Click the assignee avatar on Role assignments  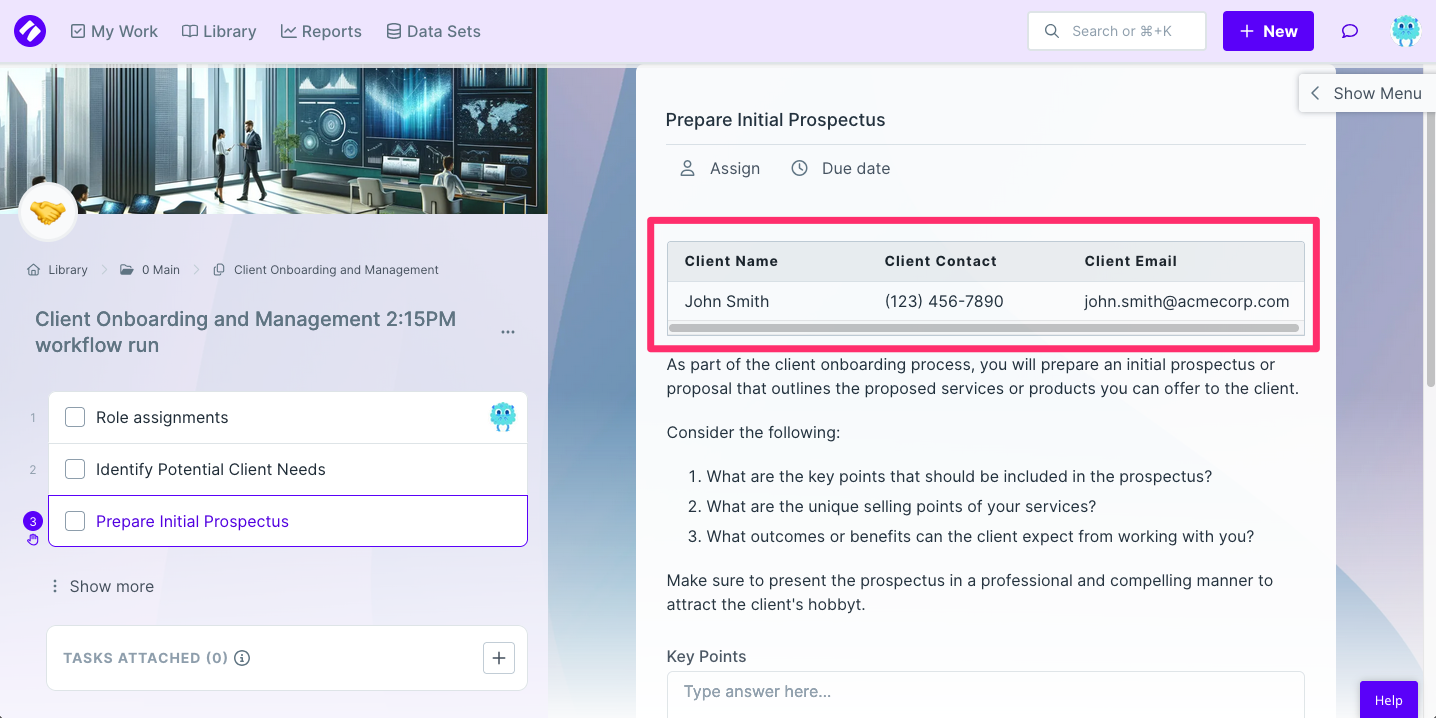(x=503, y=417)
